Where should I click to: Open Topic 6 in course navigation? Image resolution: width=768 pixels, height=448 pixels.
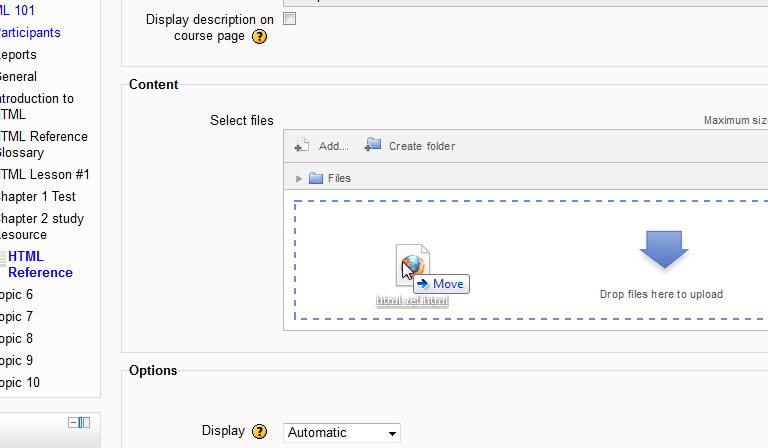pyautogui.click(x=16, y=294)
